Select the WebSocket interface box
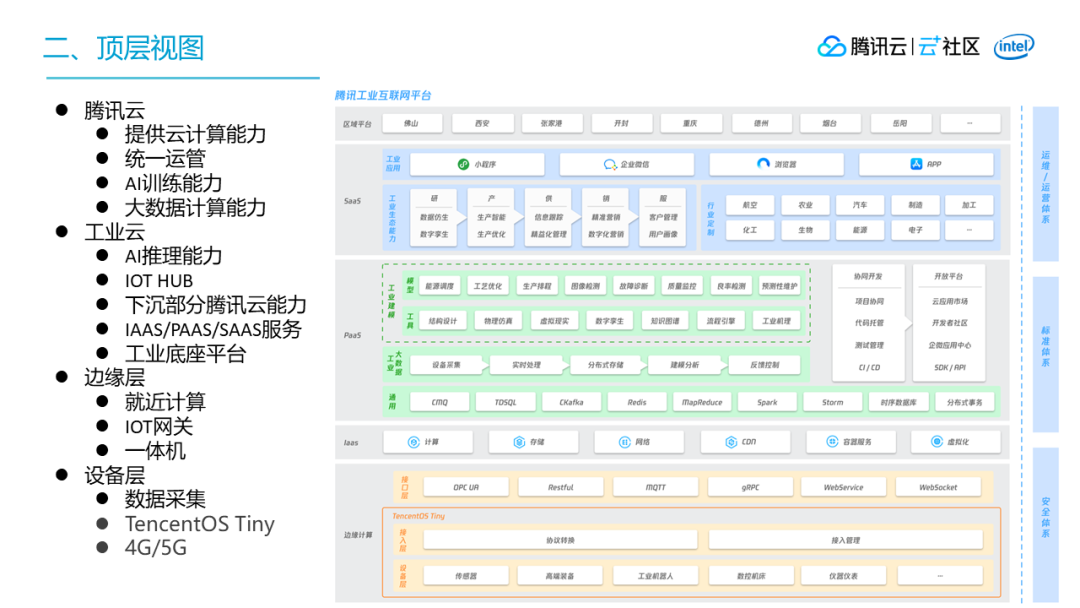This screenshot has height=608, width=1080. [938, 488]
